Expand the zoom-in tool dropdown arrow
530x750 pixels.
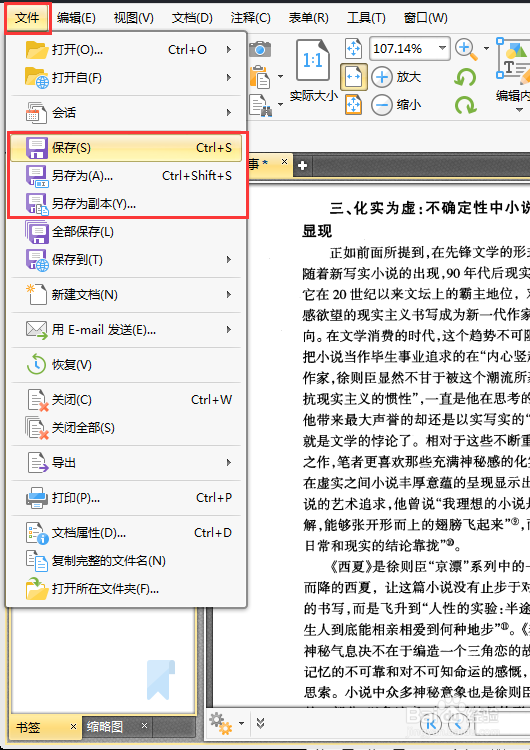486,48
